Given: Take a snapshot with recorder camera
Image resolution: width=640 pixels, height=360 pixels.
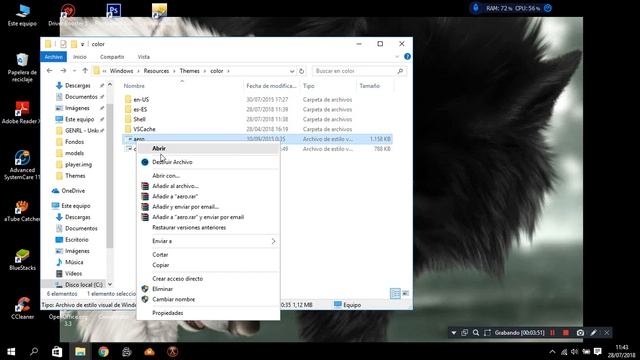Looking at the screenshot, I should (x=580, y=333).
